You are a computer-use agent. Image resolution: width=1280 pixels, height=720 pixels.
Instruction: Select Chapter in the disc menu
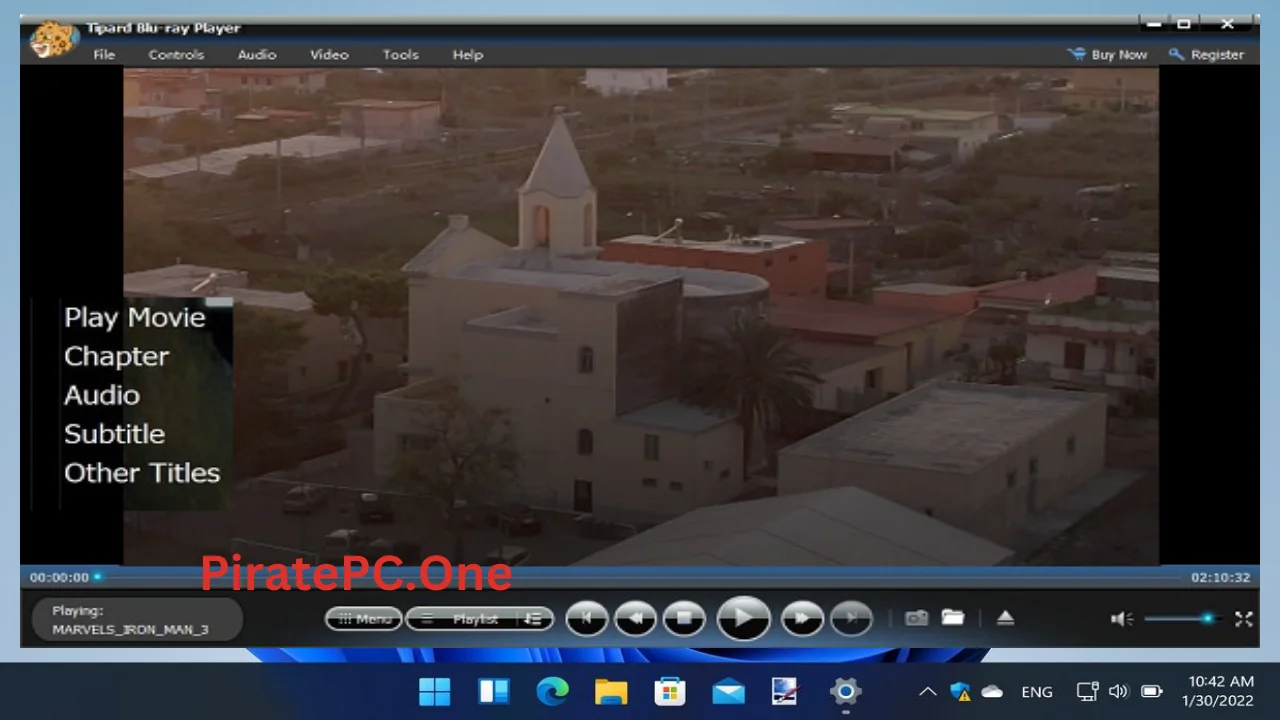click(x=117, y=356)
